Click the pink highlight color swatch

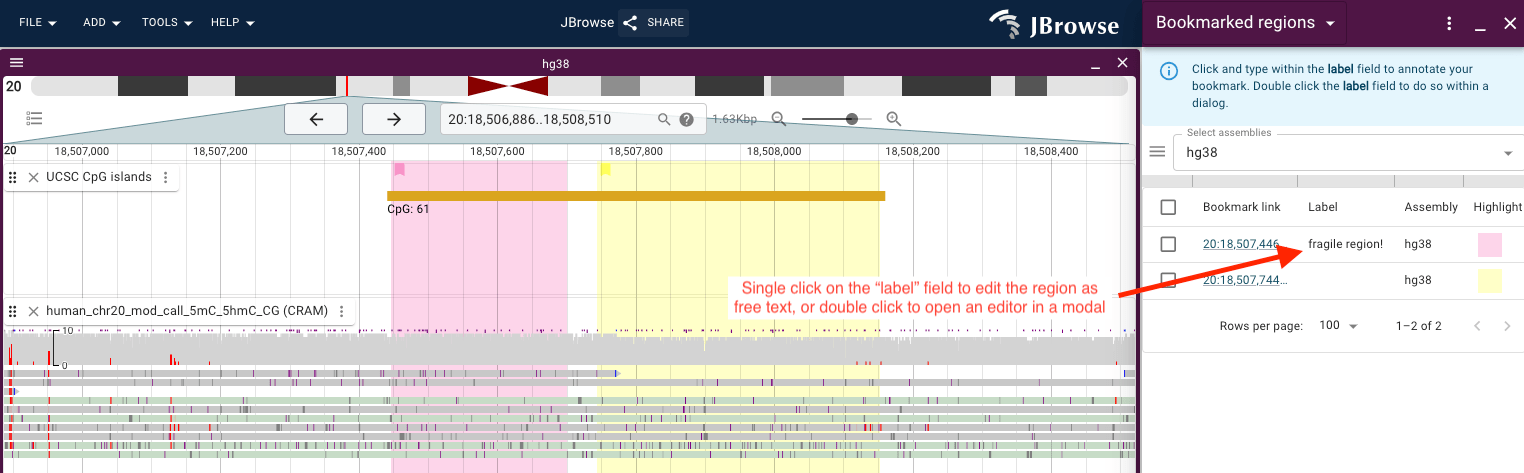(1490, 244)
